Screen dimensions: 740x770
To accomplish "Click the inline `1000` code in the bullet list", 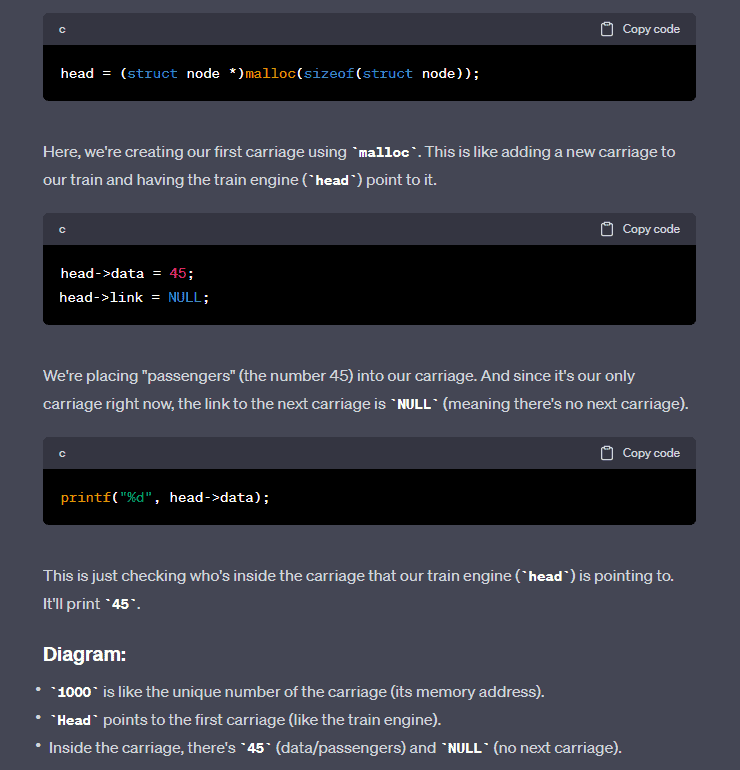I will pyautogui.click(x=74, y=692).
